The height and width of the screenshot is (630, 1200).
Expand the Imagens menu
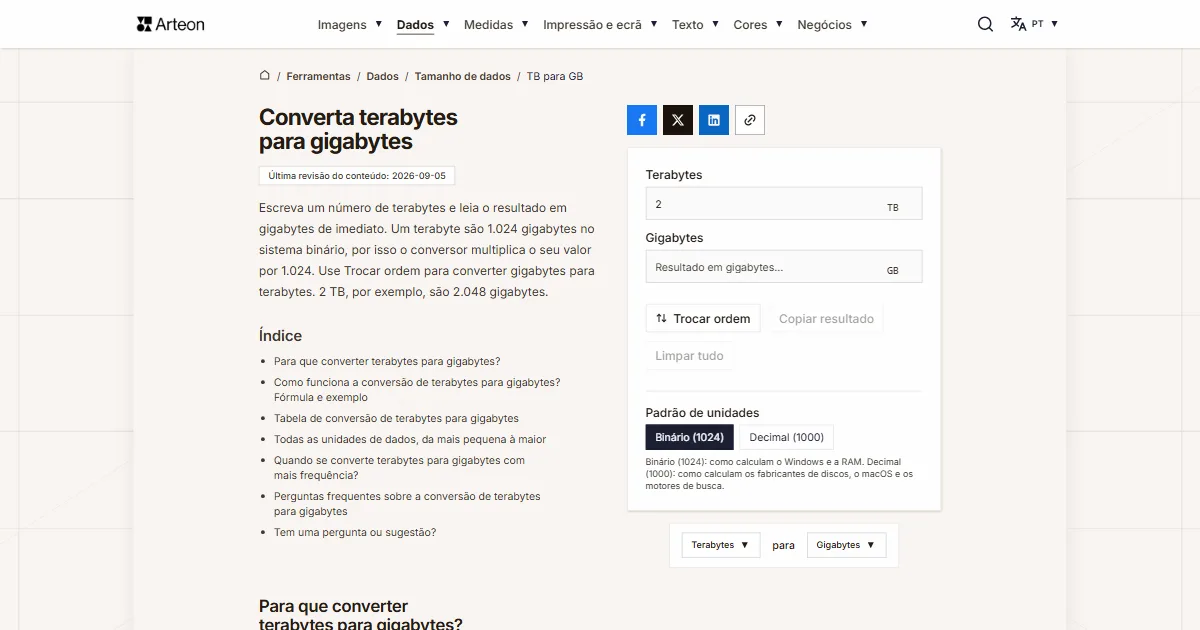pyautogui.click(x=350, y=24)
